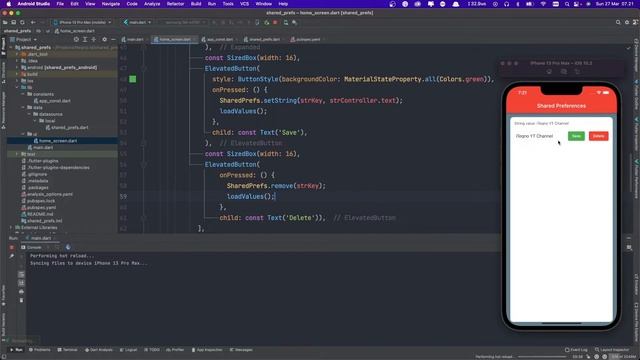
Task: Switch to main.dart editor tab
Action: pos(133,40)
